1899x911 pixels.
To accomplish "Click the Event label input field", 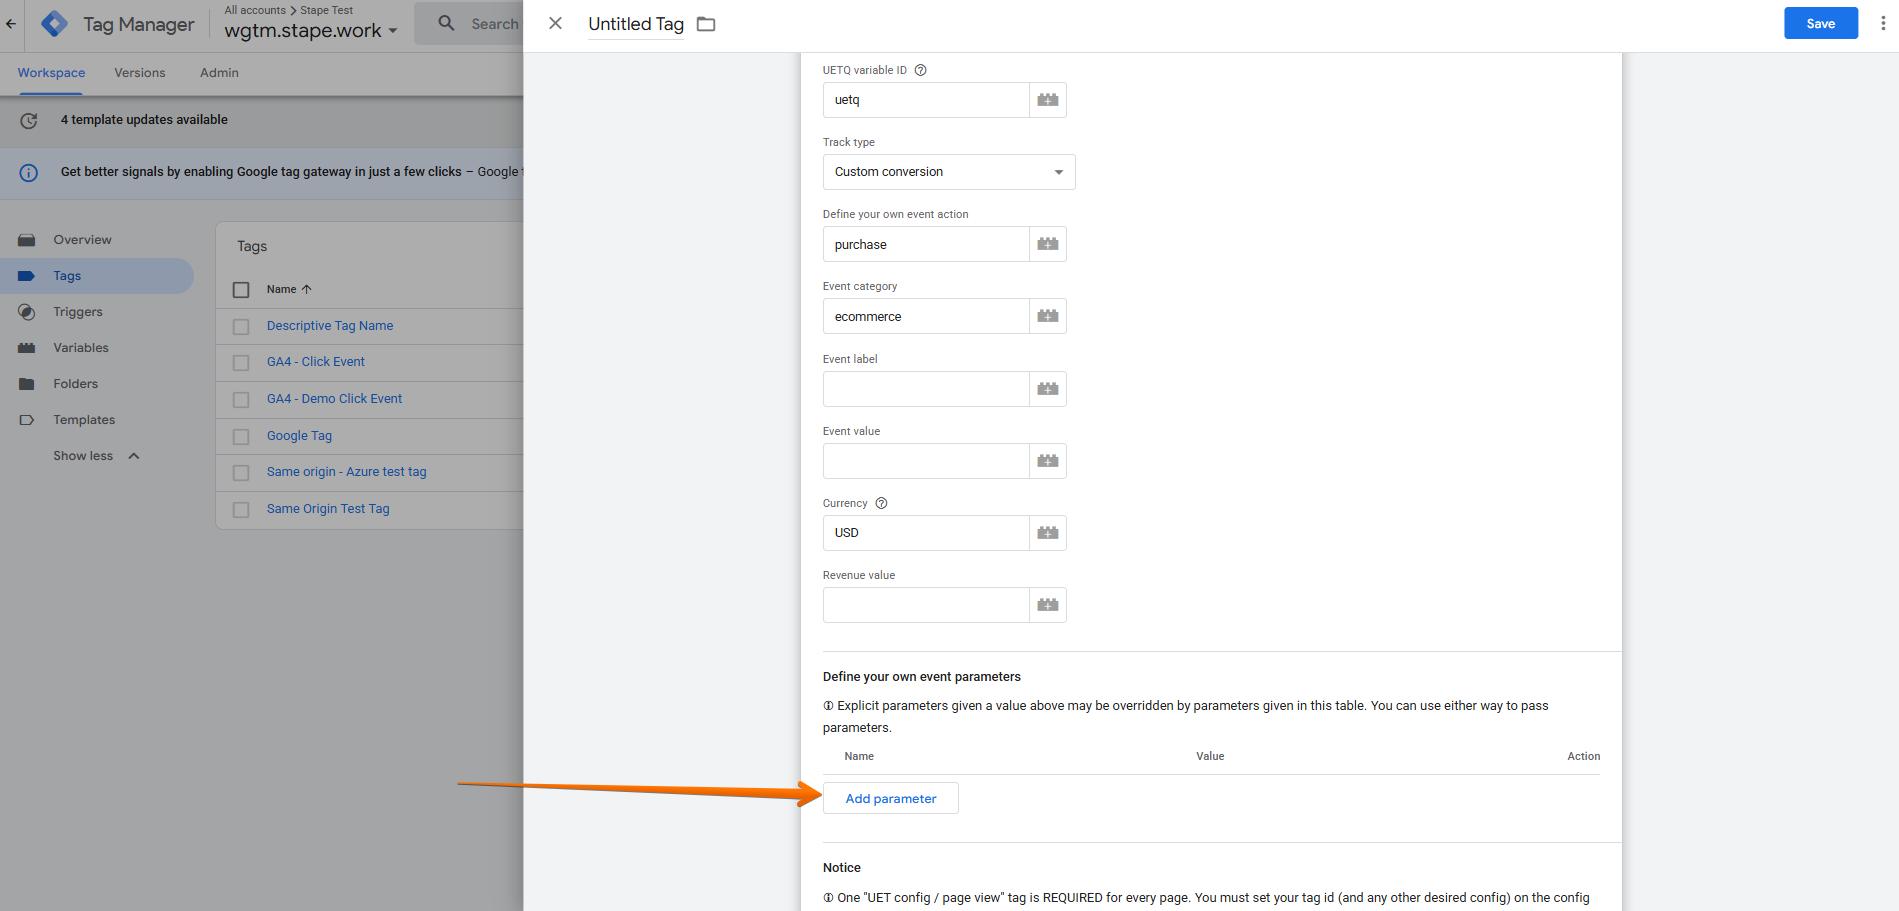I will 926,389.
